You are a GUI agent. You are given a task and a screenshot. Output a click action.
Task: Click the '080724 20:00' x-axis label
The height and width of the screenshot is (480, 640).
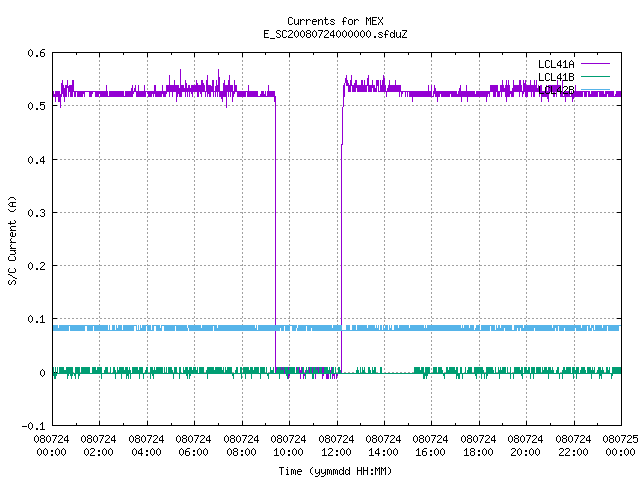point(525,446)
